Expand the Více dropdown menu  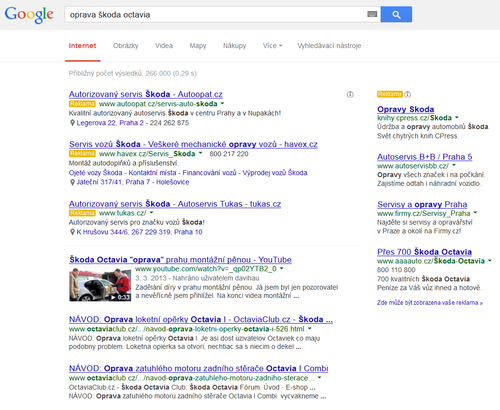272,46
